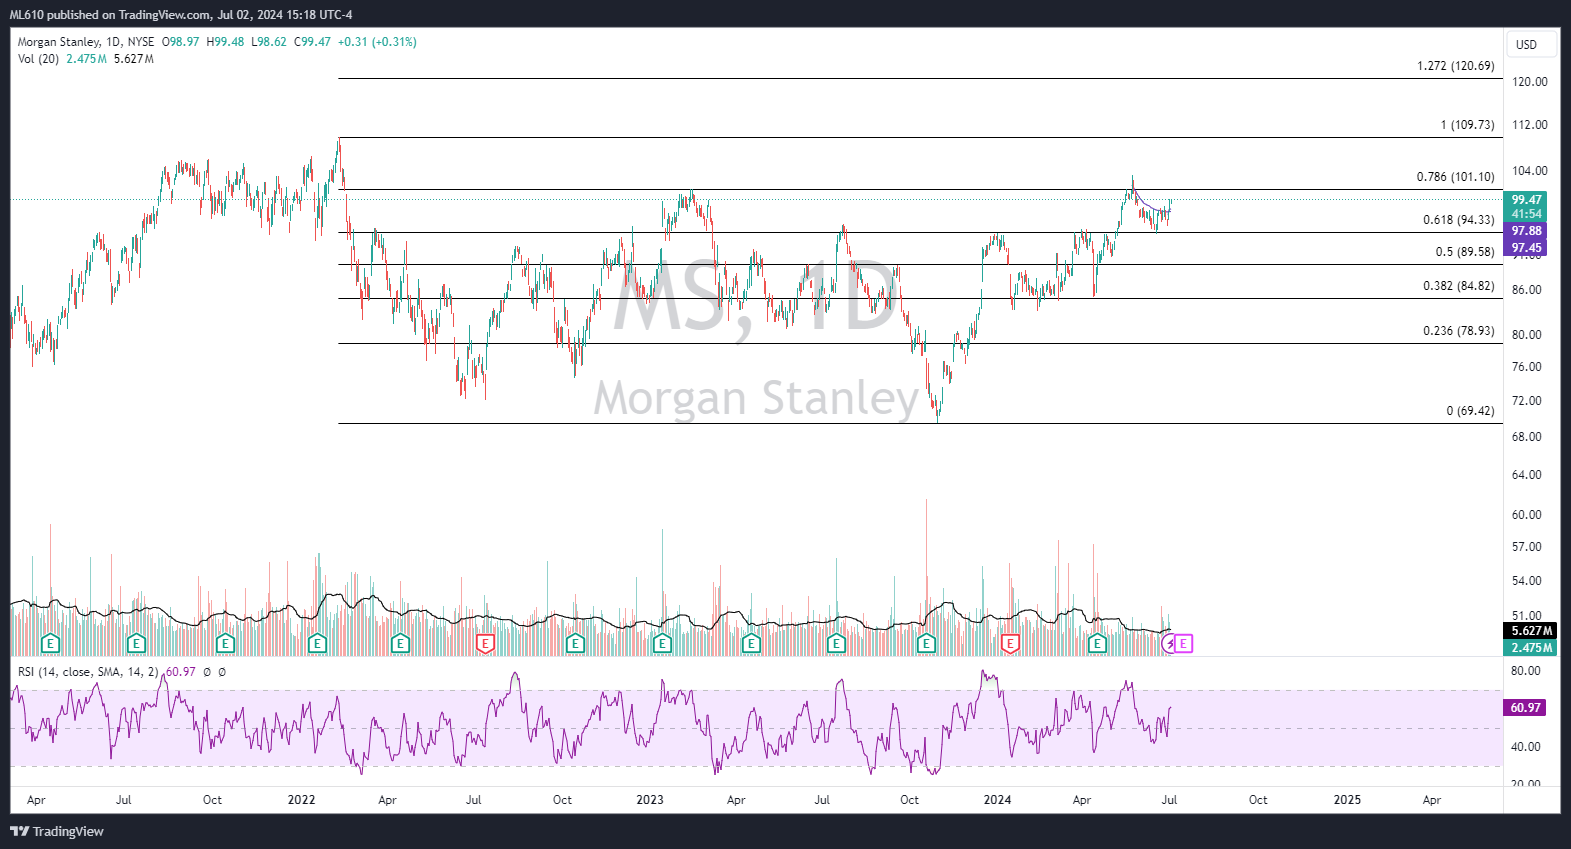Select the 1 (109.73) Fibonacci level label
The image size is (1571, 849).
point(1467,125)
